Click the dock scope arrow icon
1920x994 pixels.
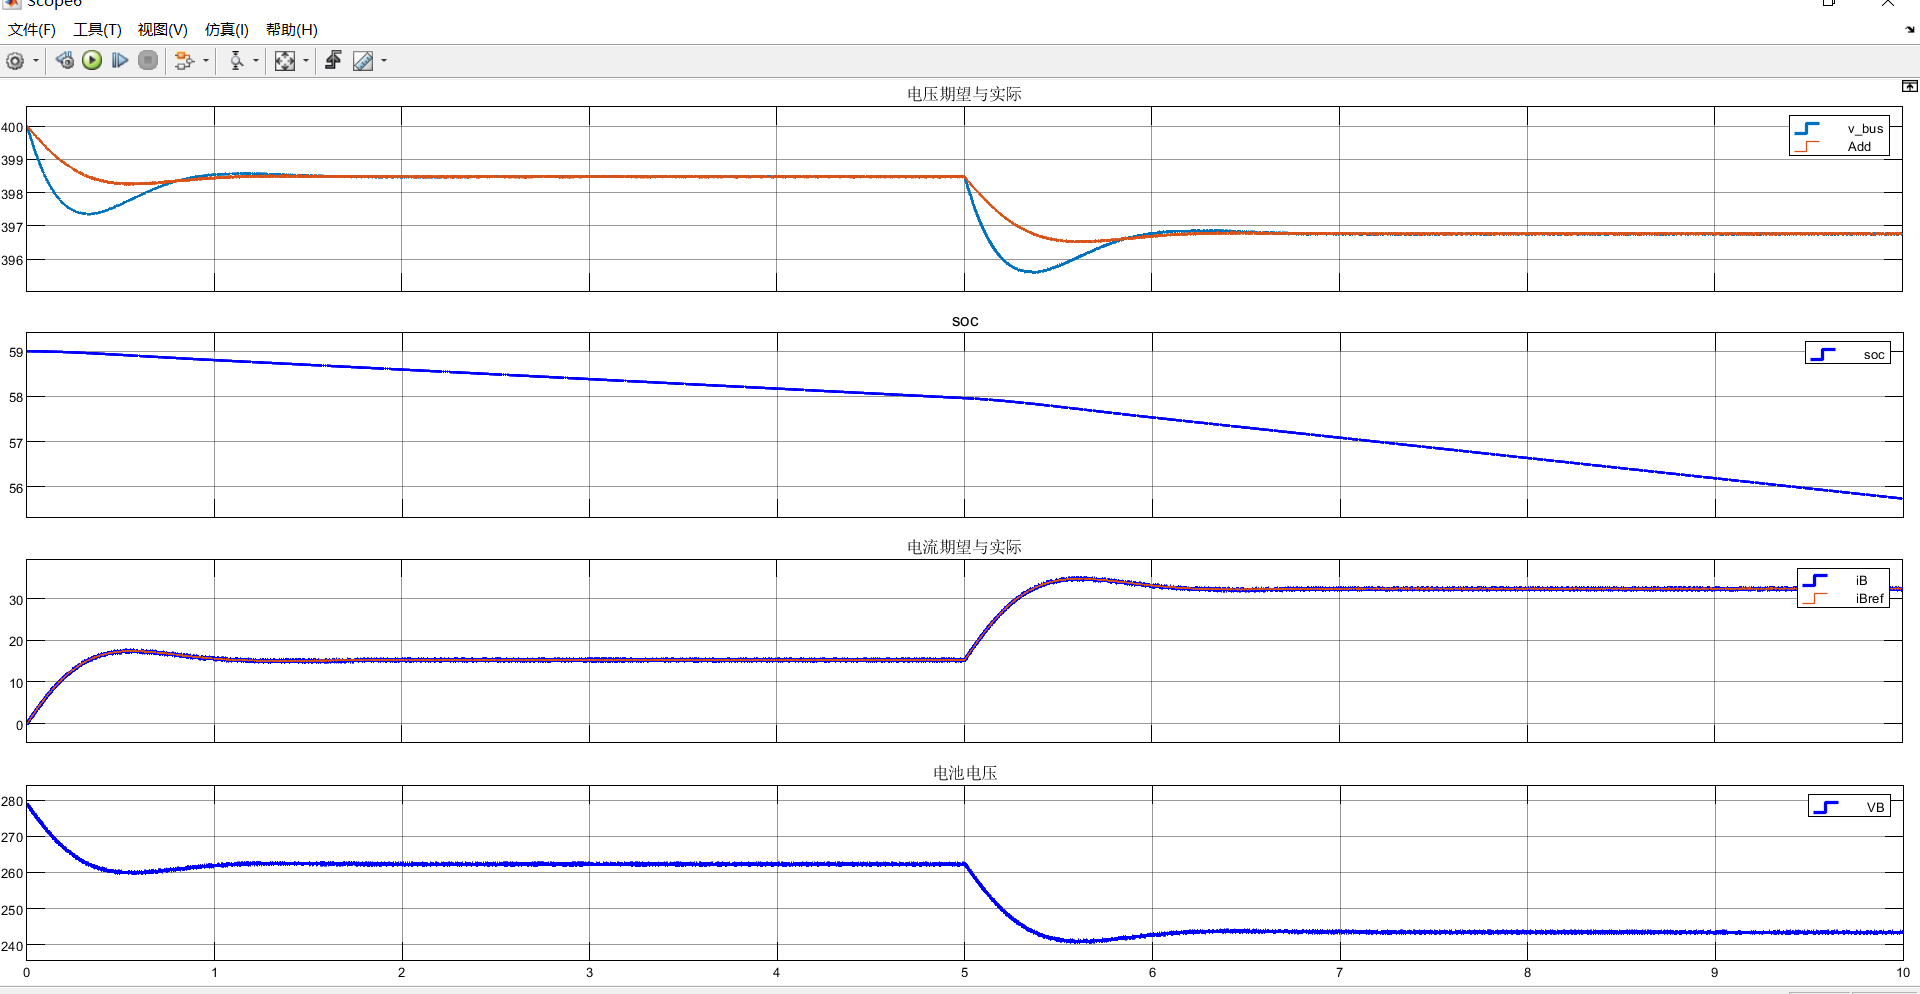click(x=1910, y=30)
